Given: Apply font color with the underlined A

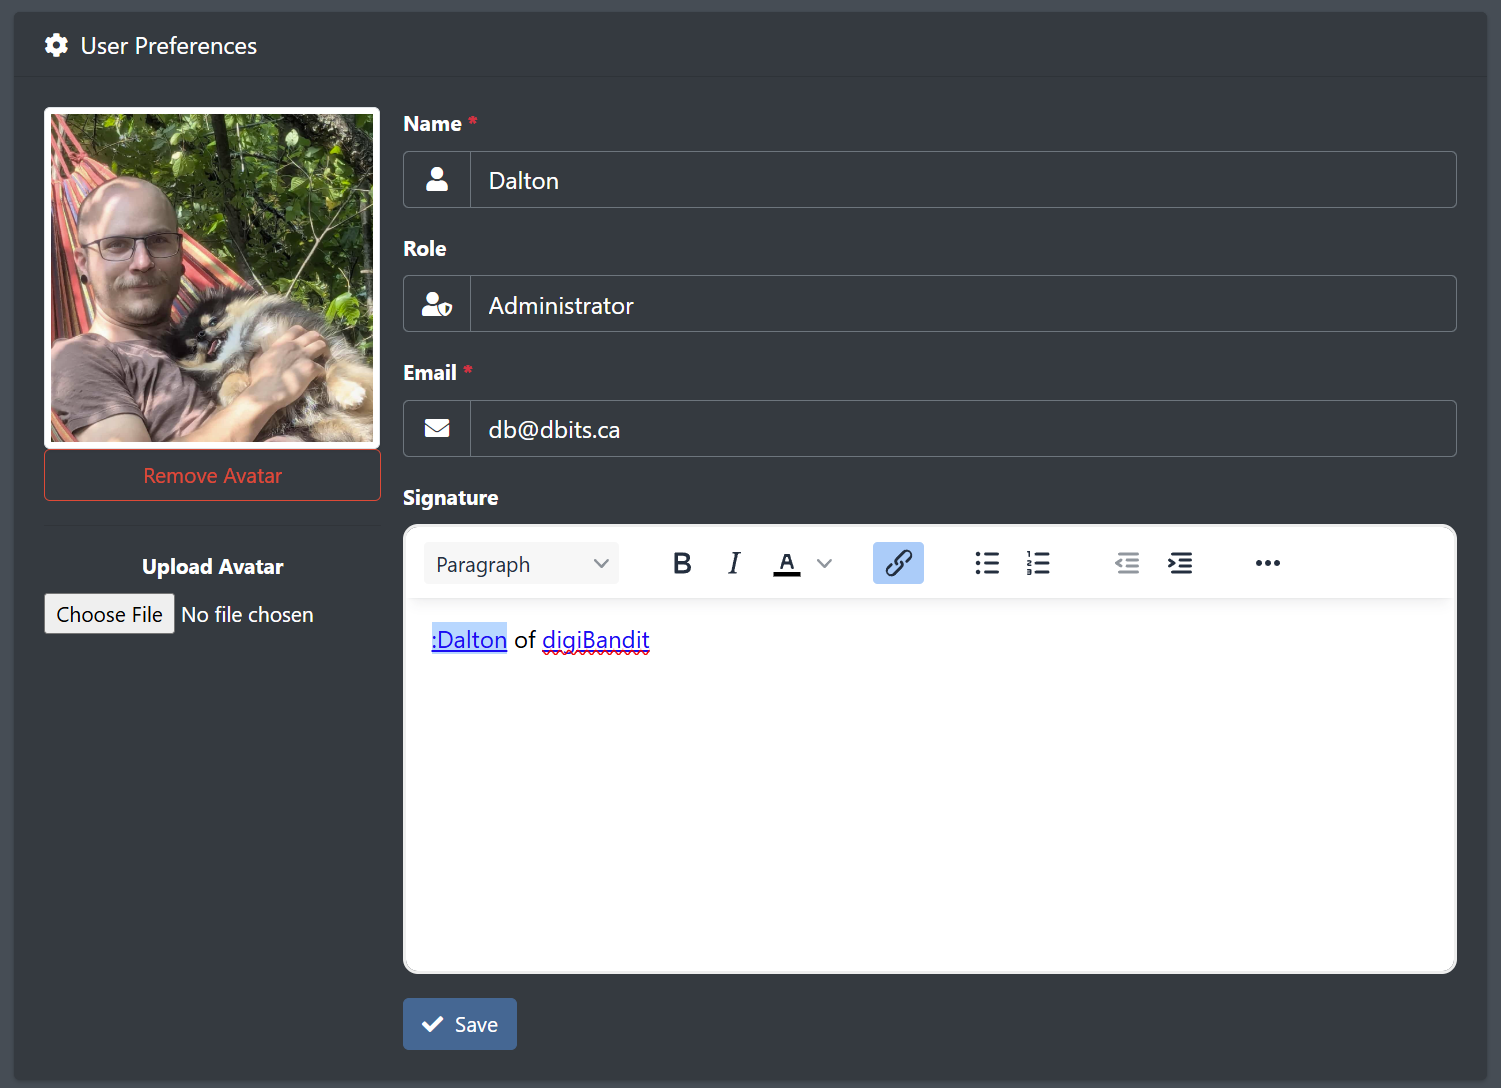Looking at the screenshot, I should (x=787, y=564).
